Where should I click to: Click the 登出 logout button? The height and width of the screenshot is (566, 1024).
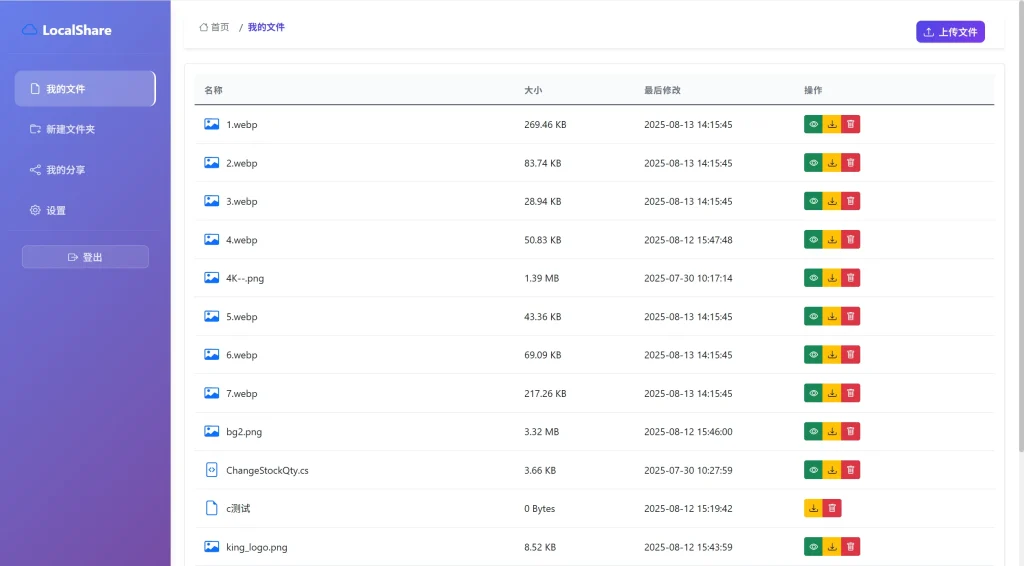[85, 257]
